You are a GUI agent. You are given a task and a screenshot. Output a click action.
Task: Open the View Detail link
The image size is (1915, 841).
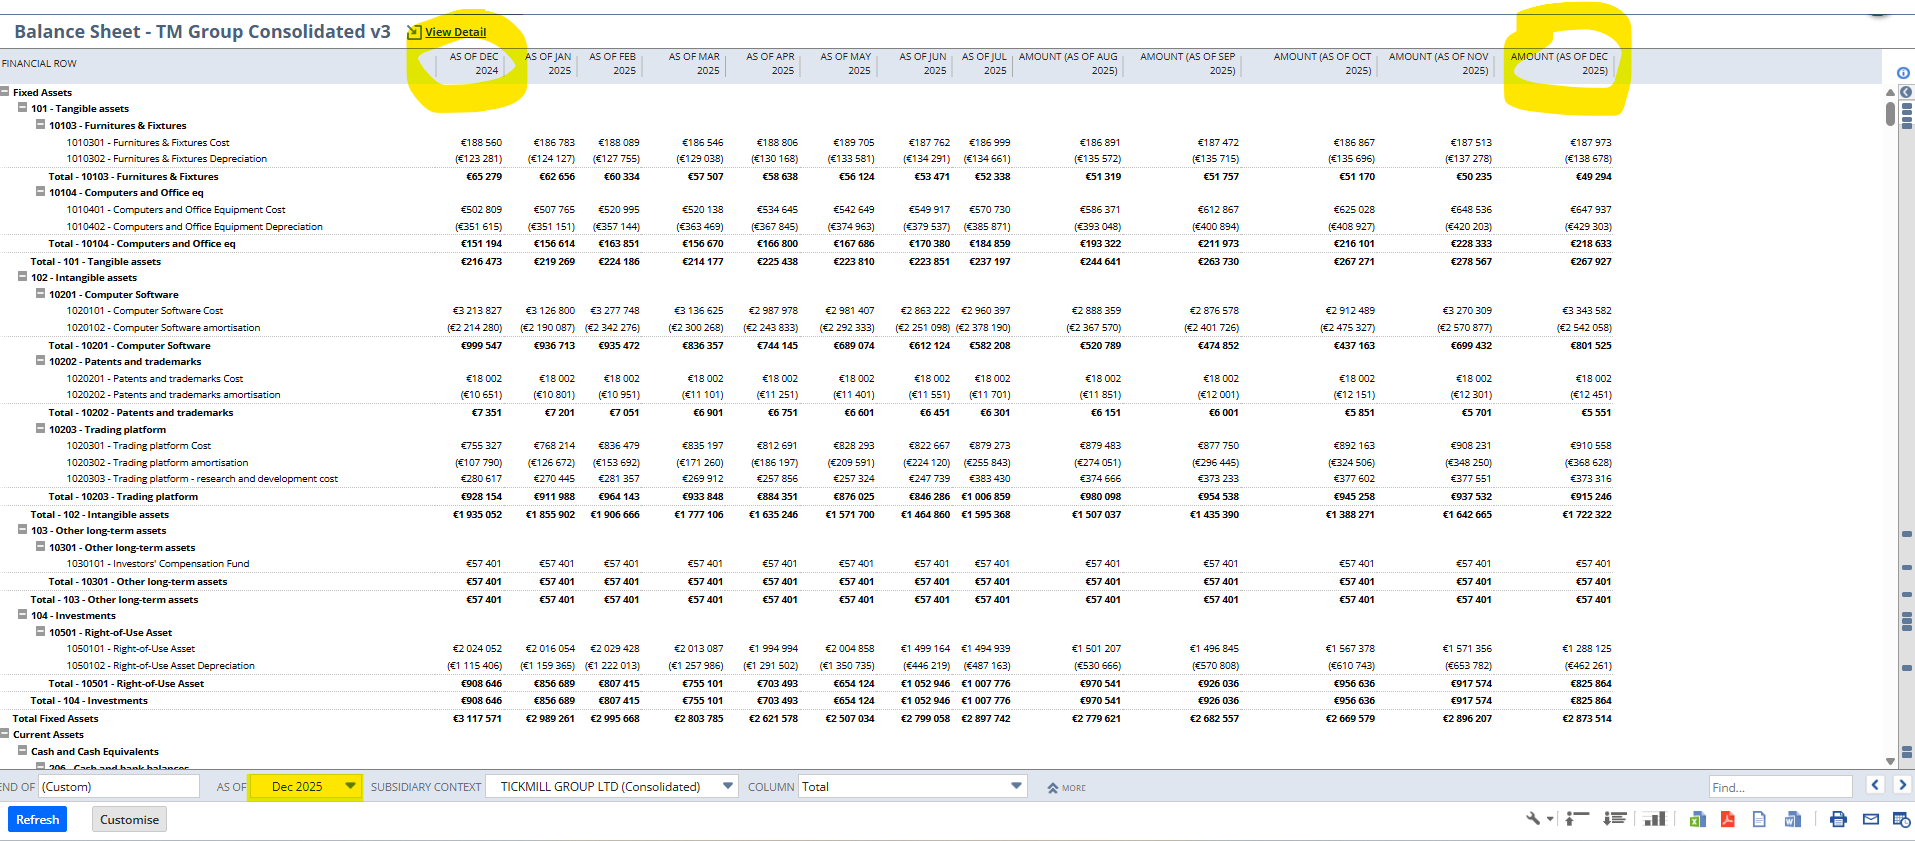tap(455, 32)
